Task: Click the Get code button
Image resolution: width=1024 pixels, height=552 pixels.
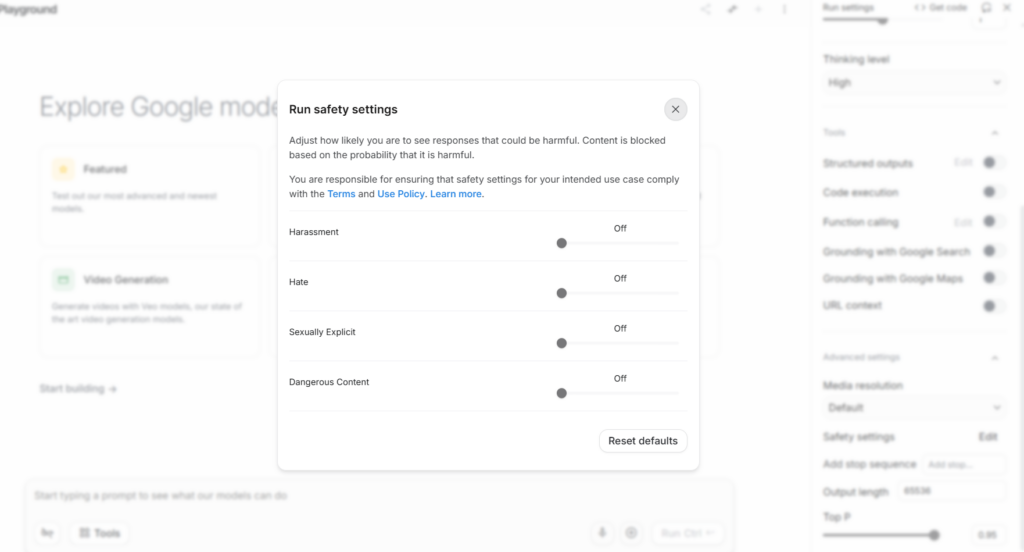Action: click(940, 7)
